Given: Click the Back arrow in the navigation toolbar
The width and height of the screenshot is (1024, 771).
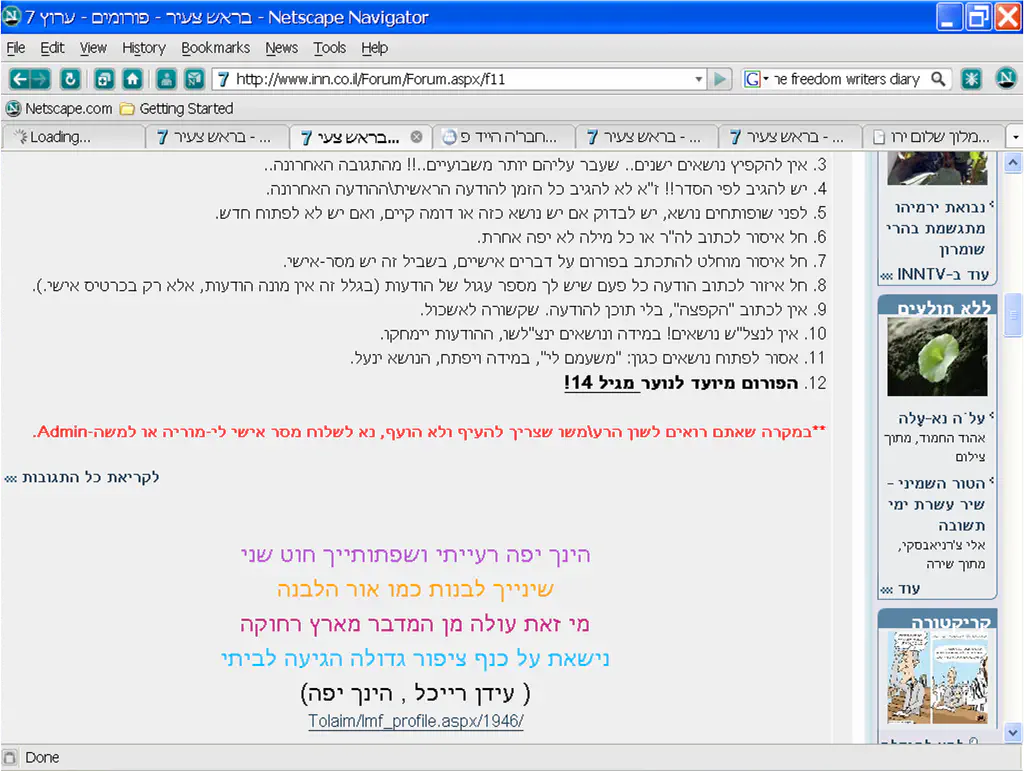Looking at the screenshot, I should [20, 79].
